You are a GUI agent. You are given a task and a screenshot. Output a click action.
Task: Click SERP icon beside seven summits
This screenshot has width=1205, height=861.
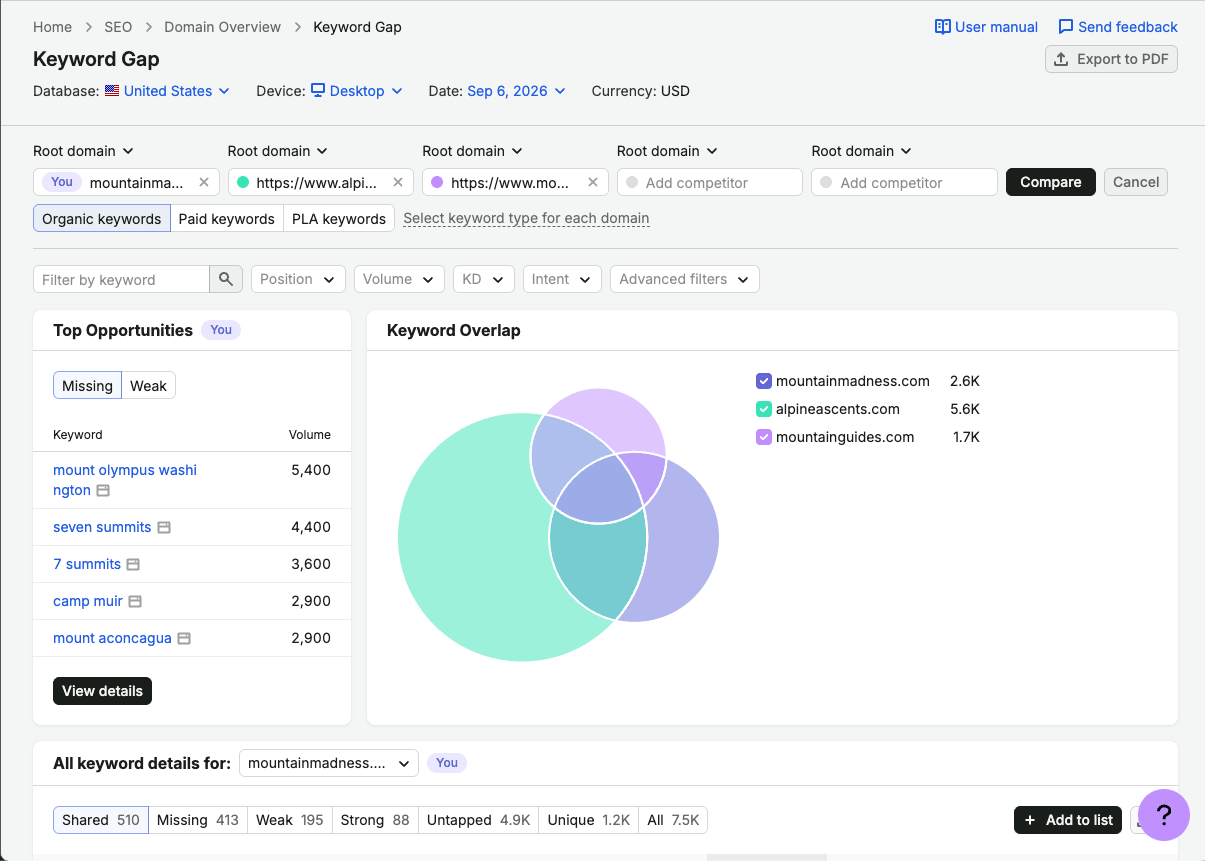[164, 527]
